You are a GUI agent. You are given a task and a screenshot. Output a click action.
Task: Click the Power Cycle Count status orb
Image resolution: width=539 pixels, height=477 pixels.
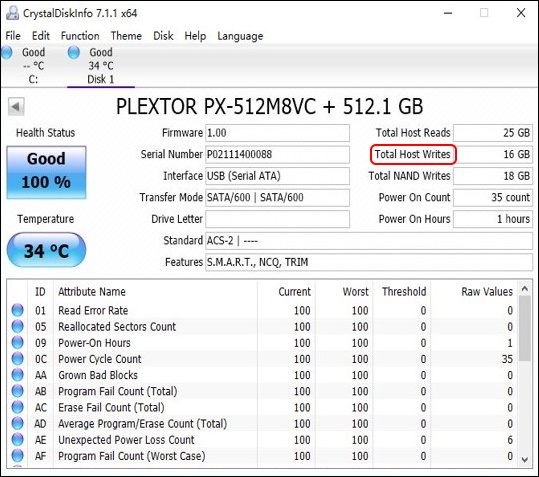(17, 358)
